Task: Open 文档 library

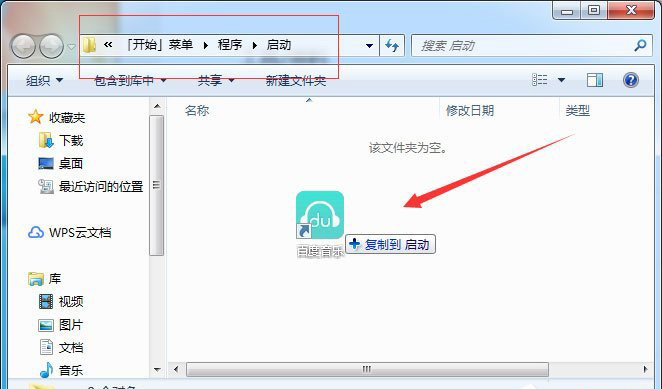Action: pyautogui.click(x=71, y=348)
